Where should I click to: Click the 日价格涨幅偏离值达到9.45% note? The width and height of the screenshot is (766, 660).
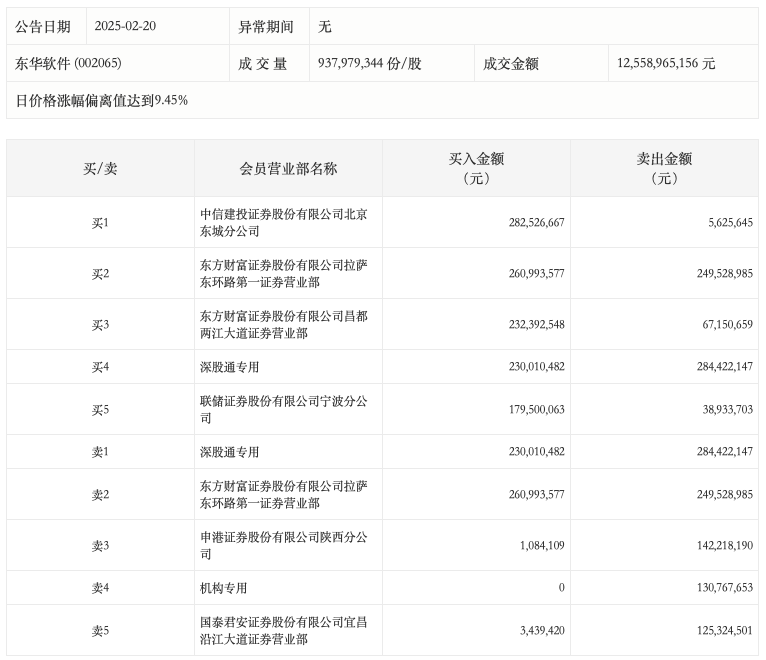click(102, 100)
